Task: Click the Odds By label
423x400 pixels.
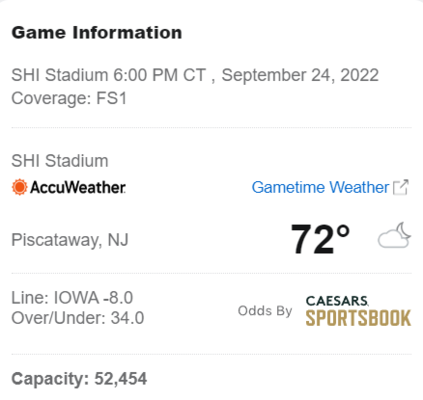Action: 265,311
